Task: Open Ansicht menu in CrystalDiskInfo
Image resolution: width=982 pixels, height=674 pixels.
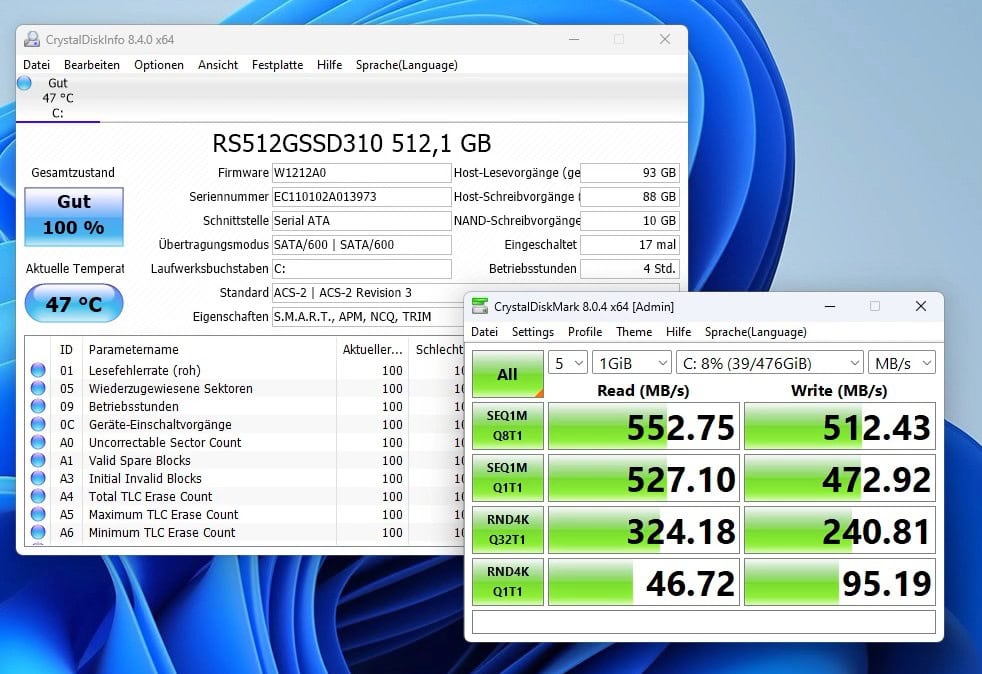Action: pos(218,65)
